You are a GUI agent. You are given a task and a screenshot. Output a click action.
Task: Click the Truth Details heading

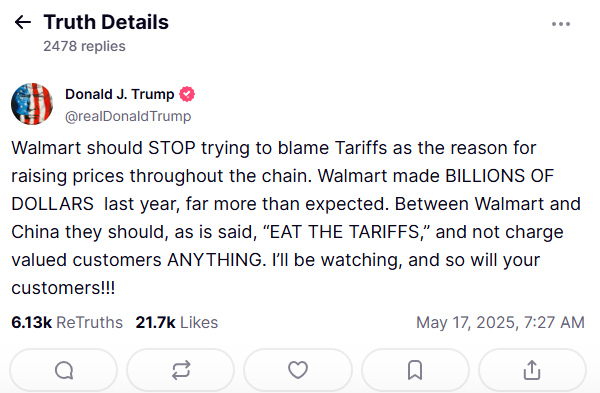click(106, 22)
